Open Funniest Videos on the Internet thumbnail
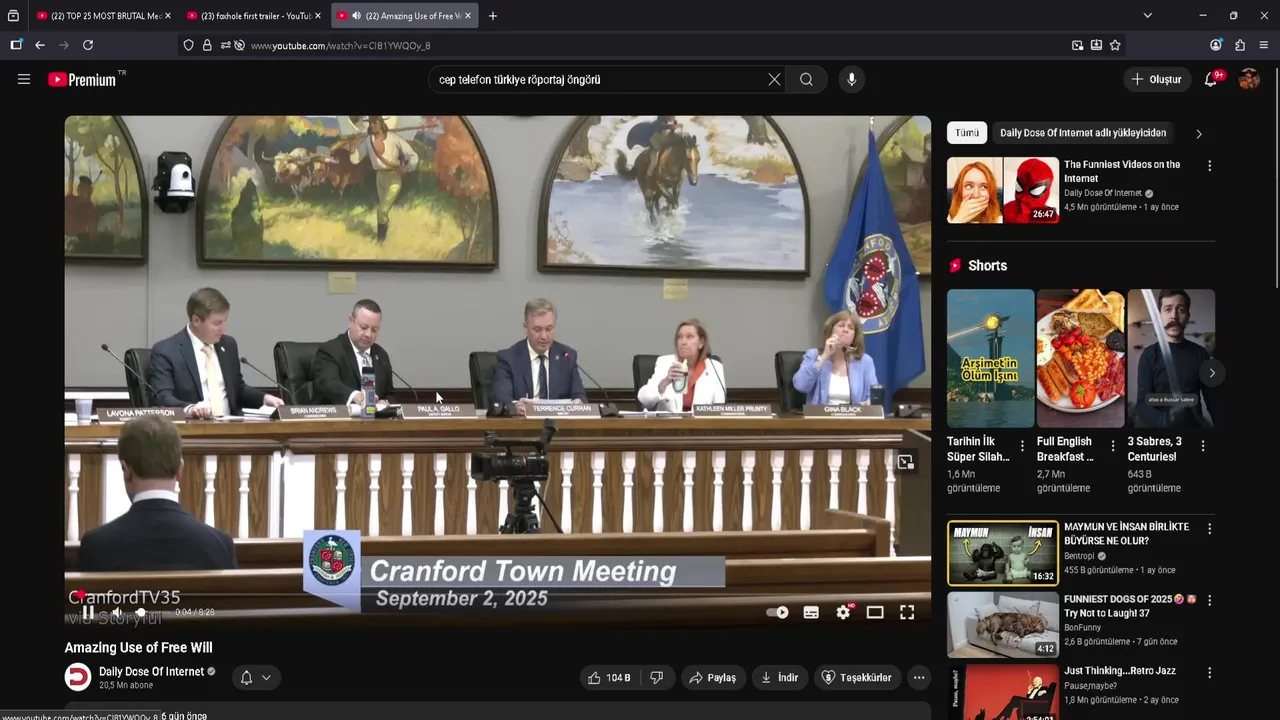This screenshot has height=720, width=1280. 1003,190
